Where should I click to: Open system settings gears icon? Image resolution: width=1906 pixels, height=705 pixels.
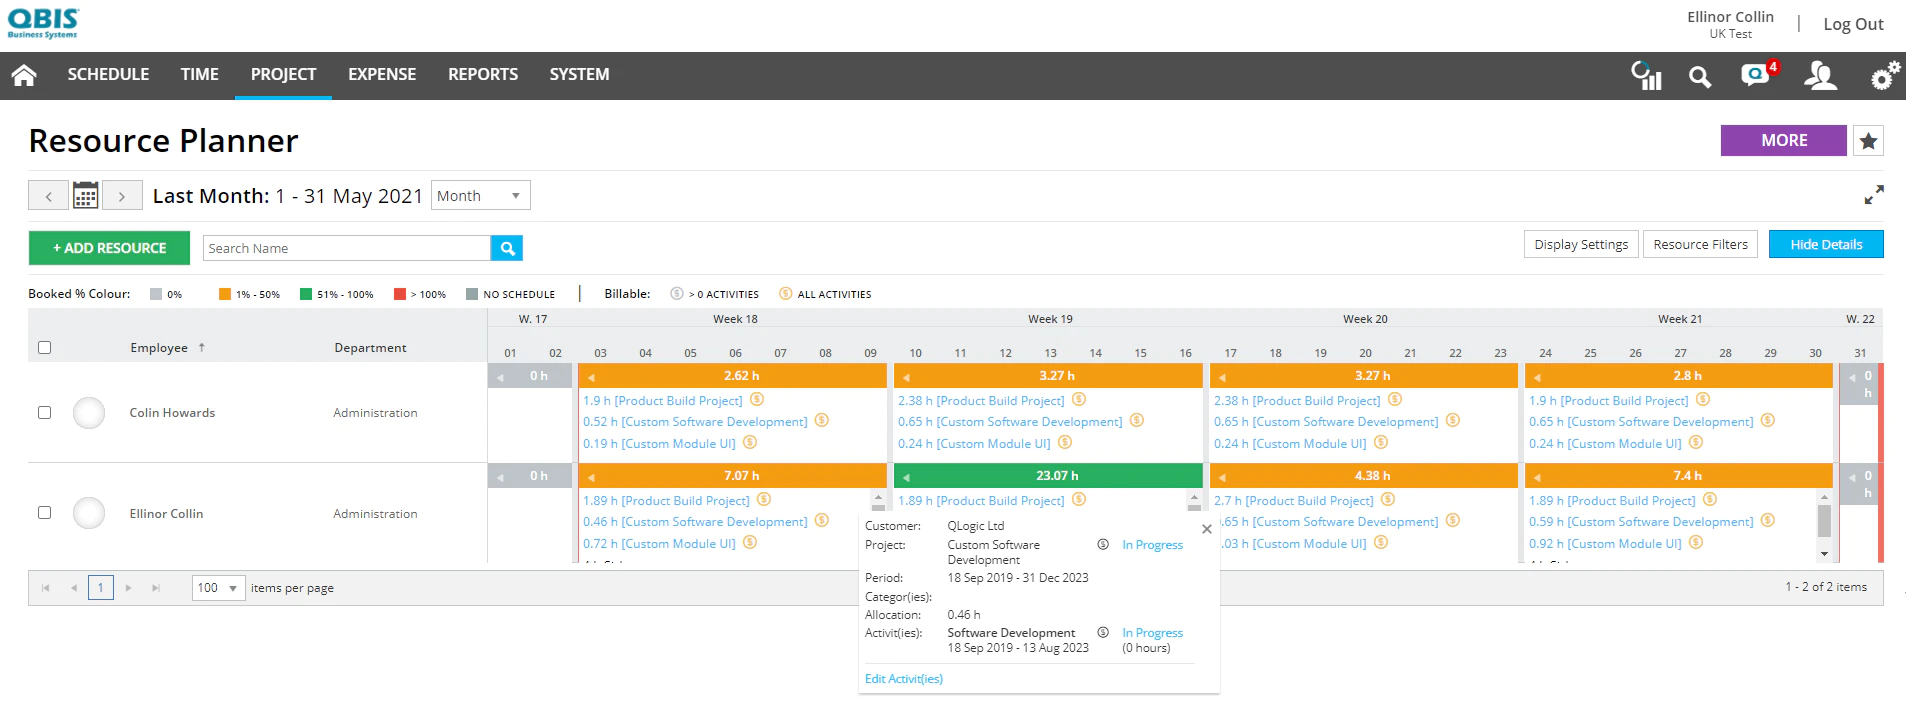pos(1885,75)
